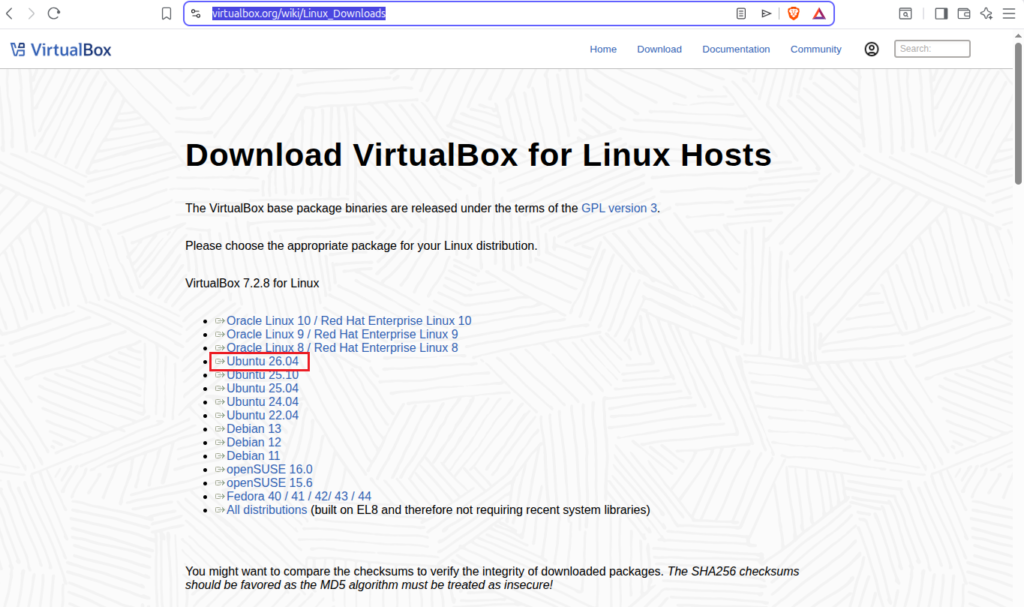Reload the page with the refresh icon
1024x607 pixels.
pyautogui.click(x=54, y=13)
